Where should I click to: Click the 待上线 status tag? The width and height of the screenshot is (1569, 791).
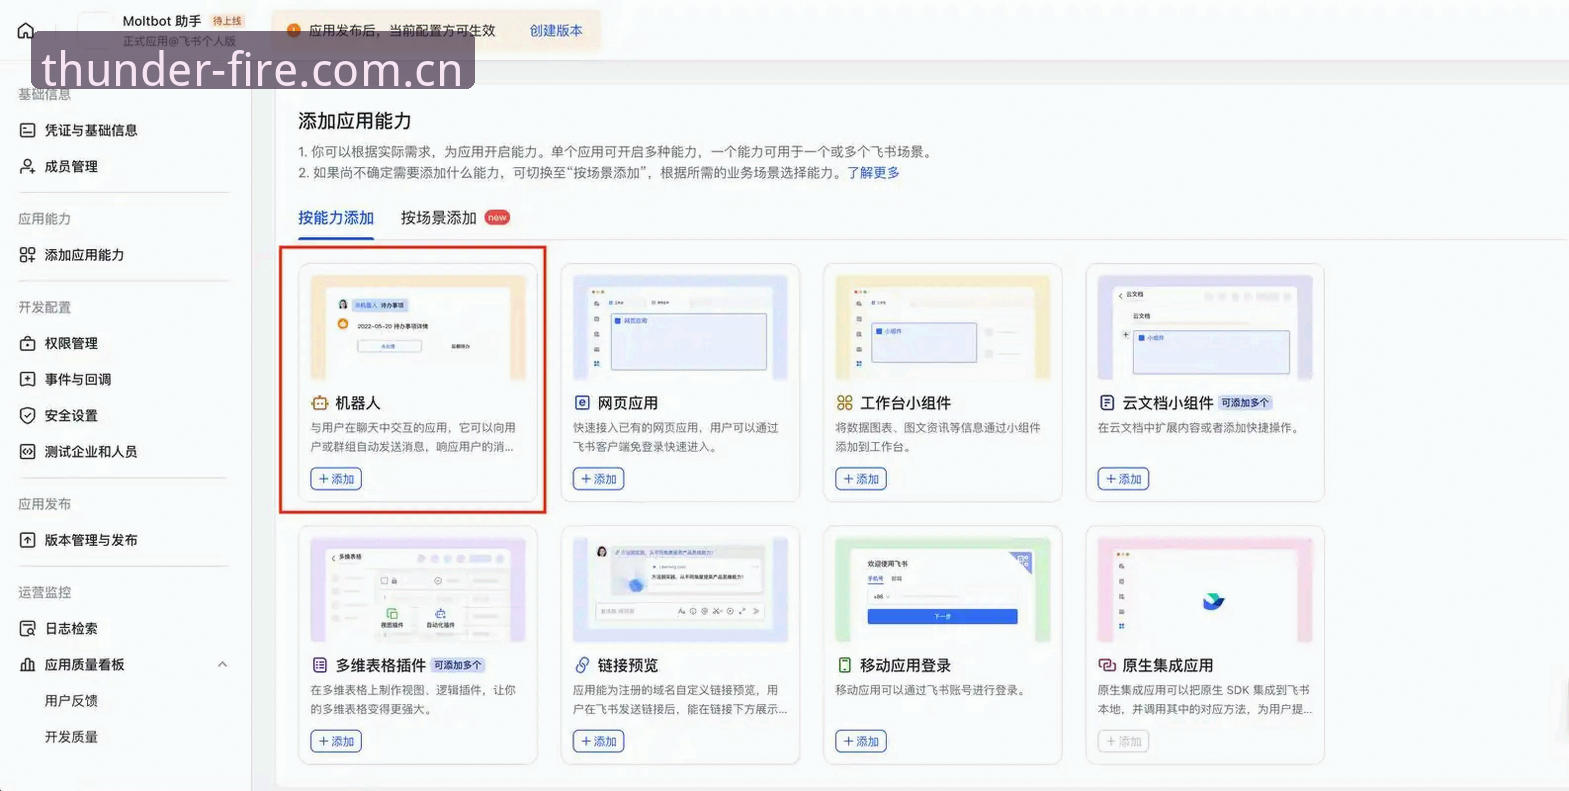click(x=227, y=21)
